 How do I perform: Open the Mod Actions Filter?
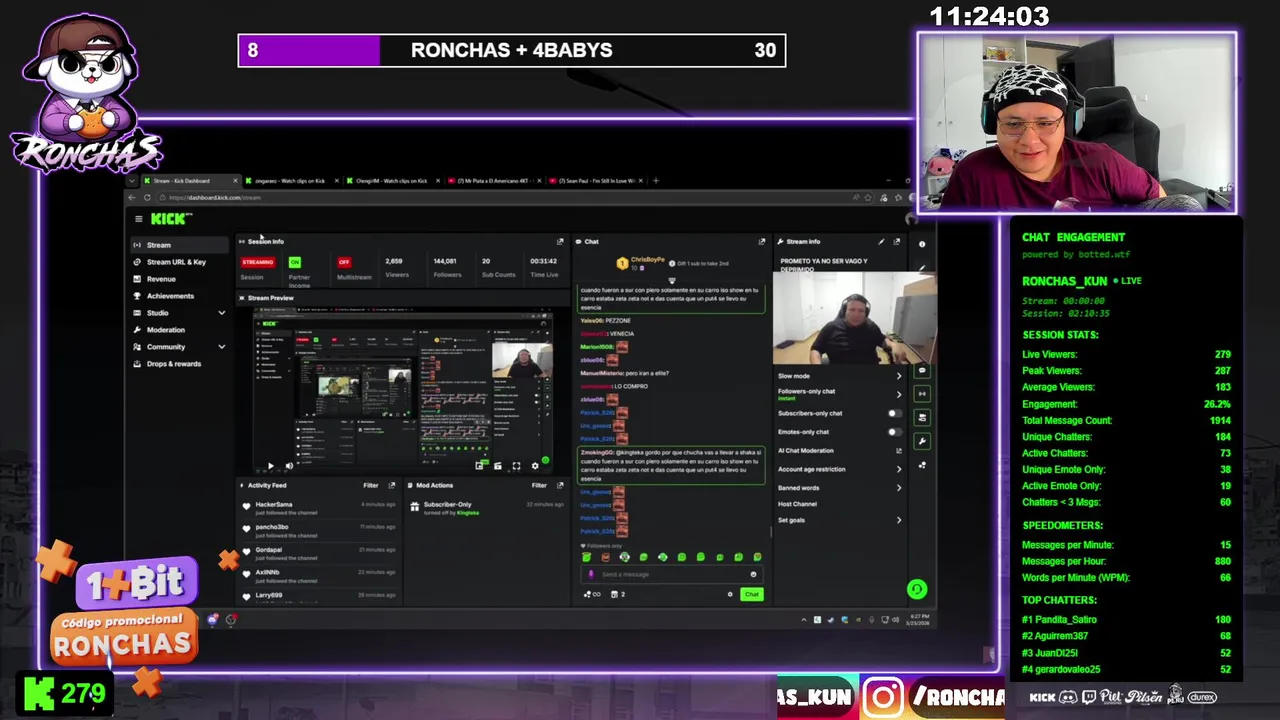[539, 486]
